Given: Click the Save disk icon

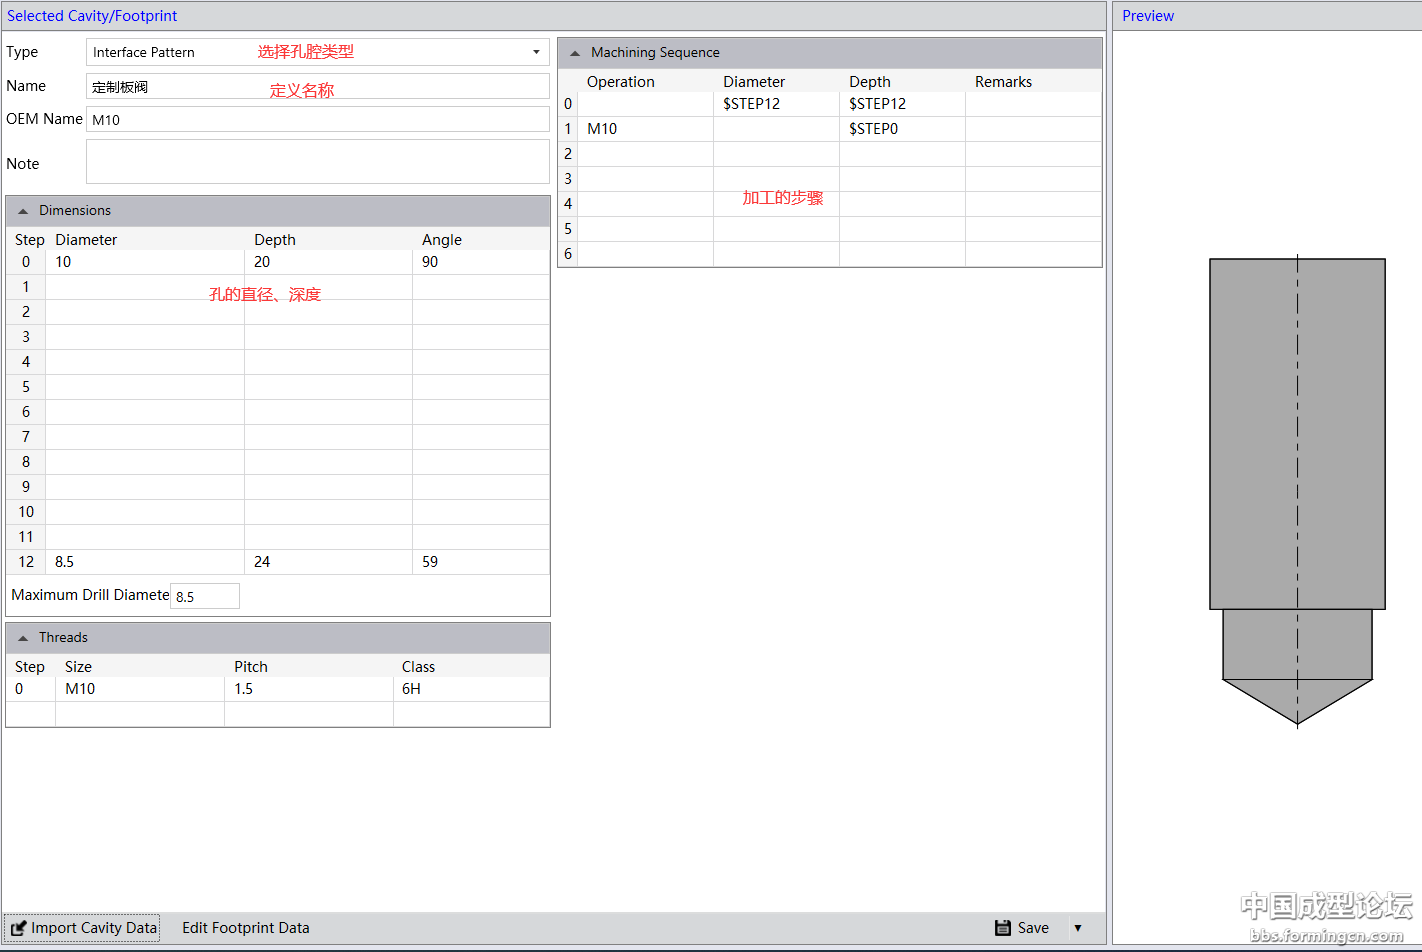Looking at the screenshot, I should [1002, 928].
